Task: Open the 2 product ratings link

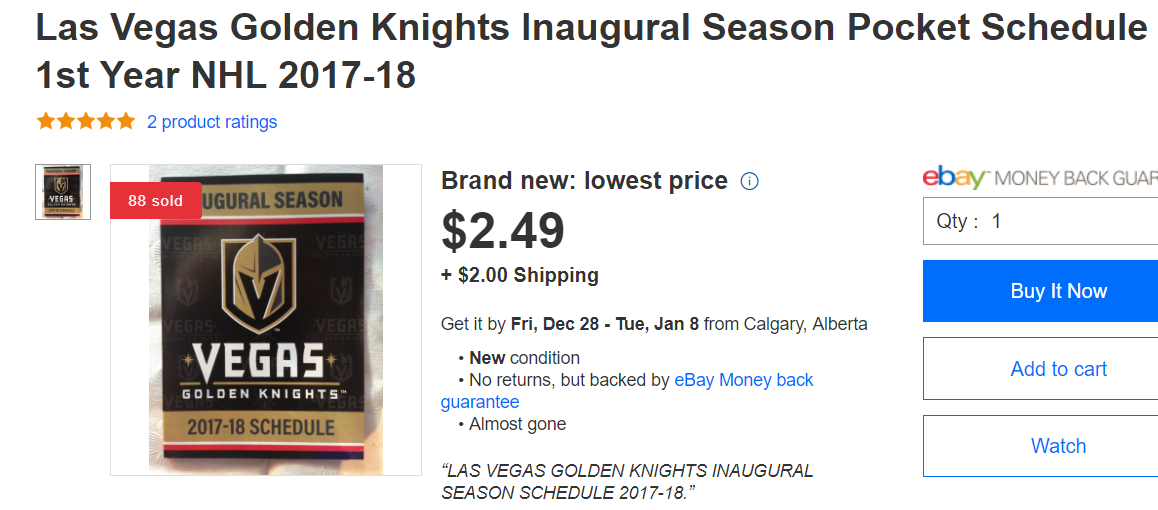Action: click(x=212, y=122)
